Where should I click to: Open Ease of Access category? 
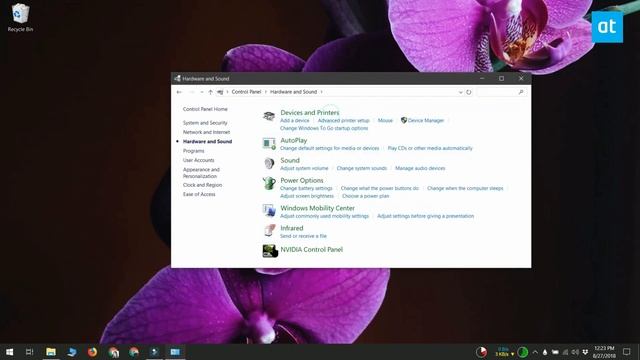tap(199, 195)
